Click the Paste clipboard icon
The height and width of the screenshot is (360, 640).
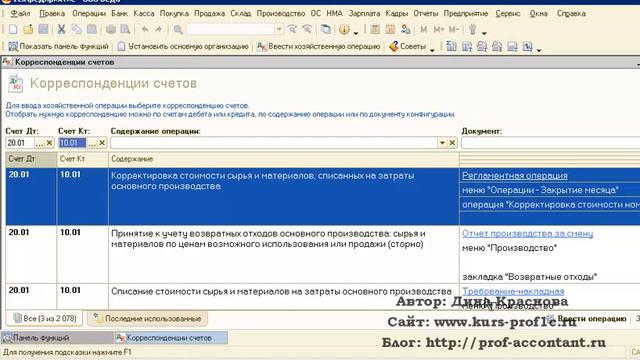click(x=92, y=29)
